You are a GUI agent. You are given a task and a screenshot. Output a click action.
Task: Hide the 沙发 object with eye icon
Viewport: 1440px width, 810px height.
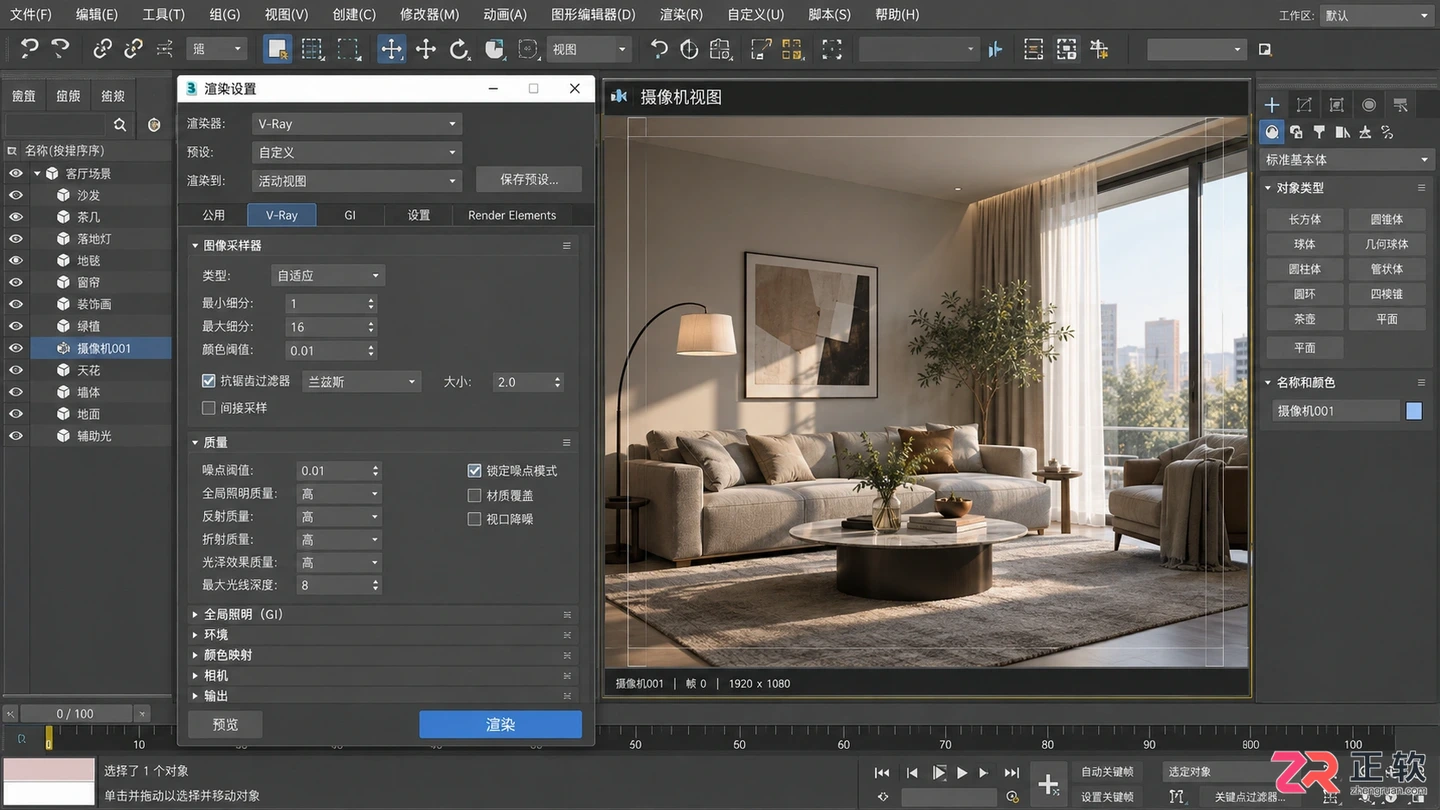click(x=16, y=195)
